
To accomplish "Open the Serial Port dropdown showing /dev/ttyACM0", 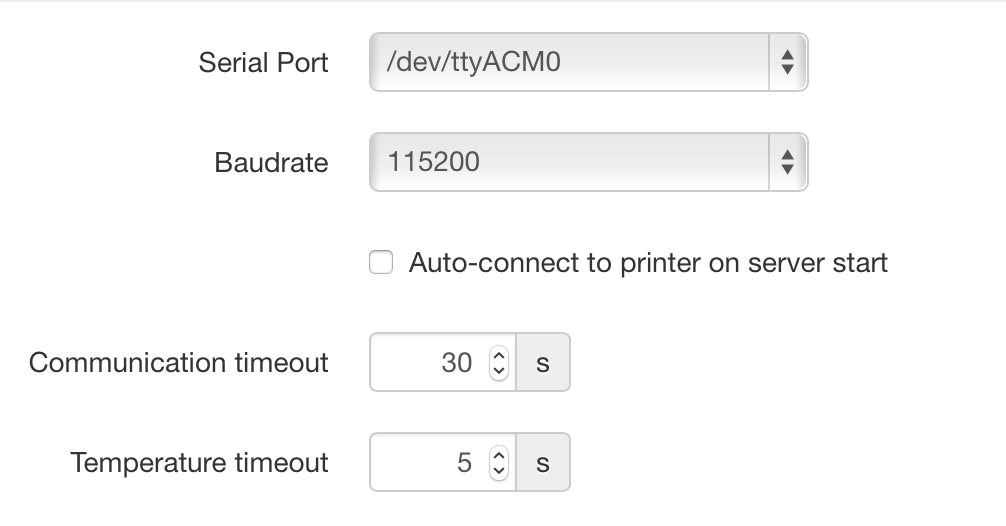I will click(x=570, y=63).
